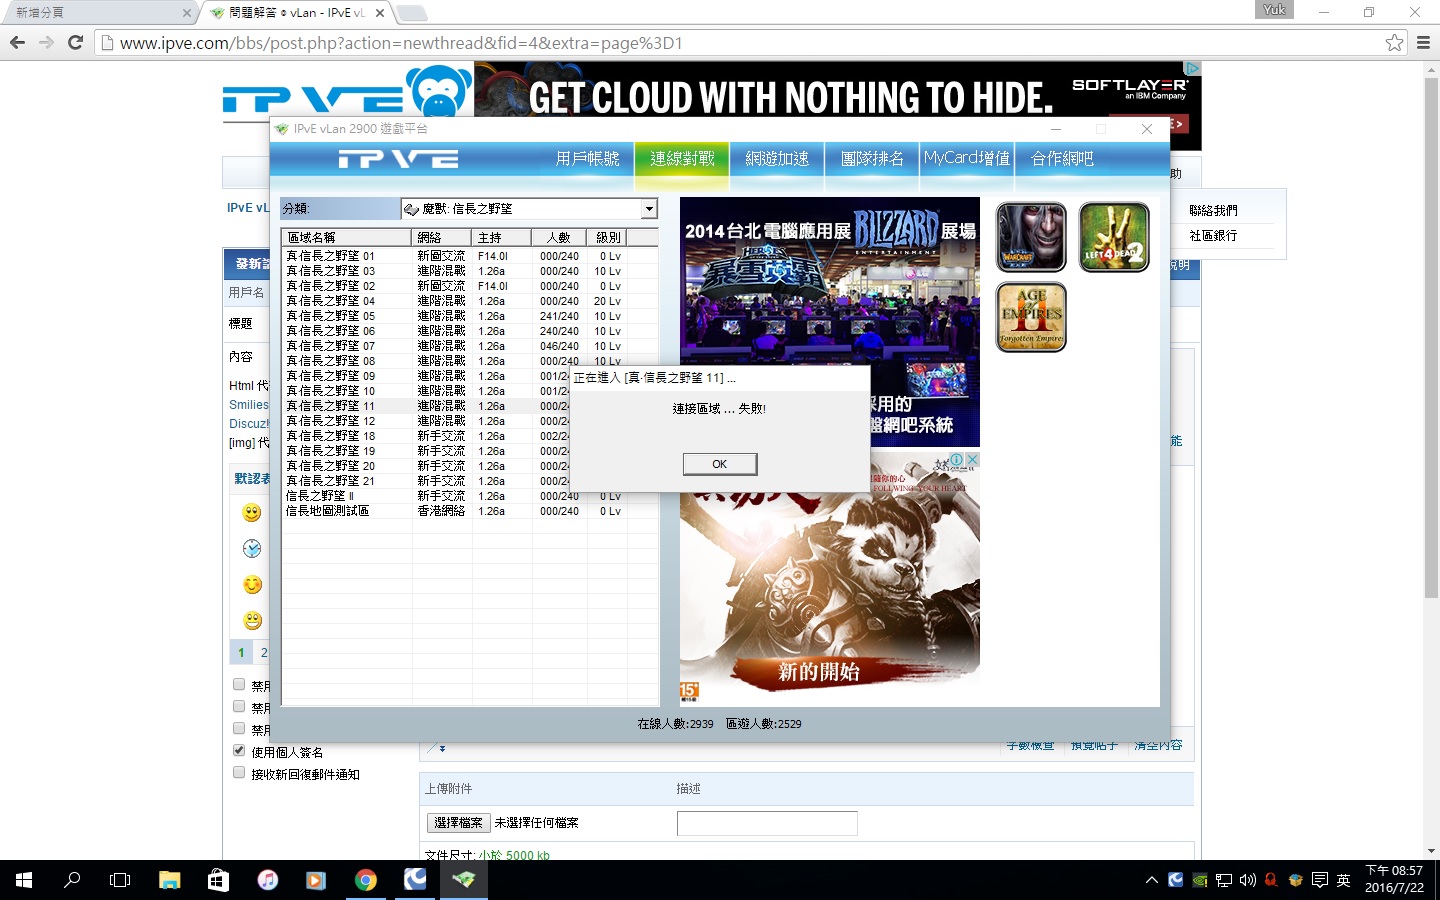This screenshot has height=900, width=1440.
Task: Sort room list by 人數 column header
Action: click(x=558, y=238)
